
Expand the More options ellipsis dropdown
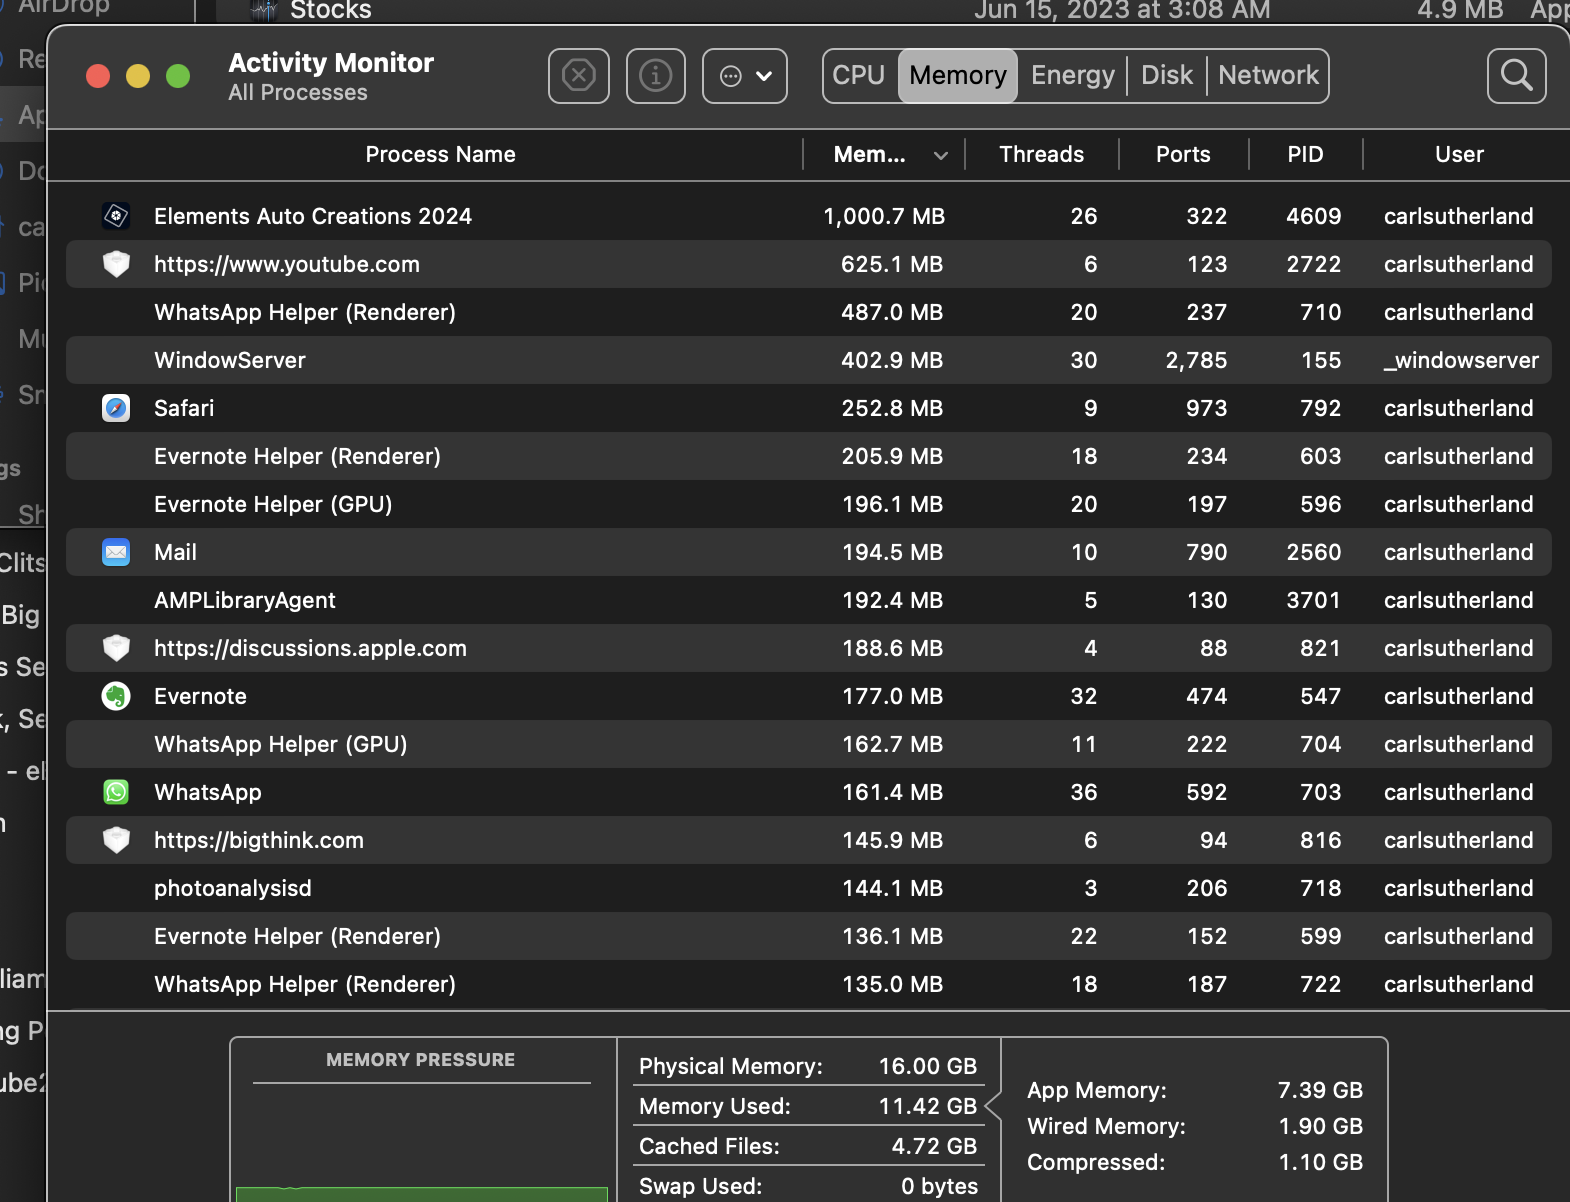745,76
